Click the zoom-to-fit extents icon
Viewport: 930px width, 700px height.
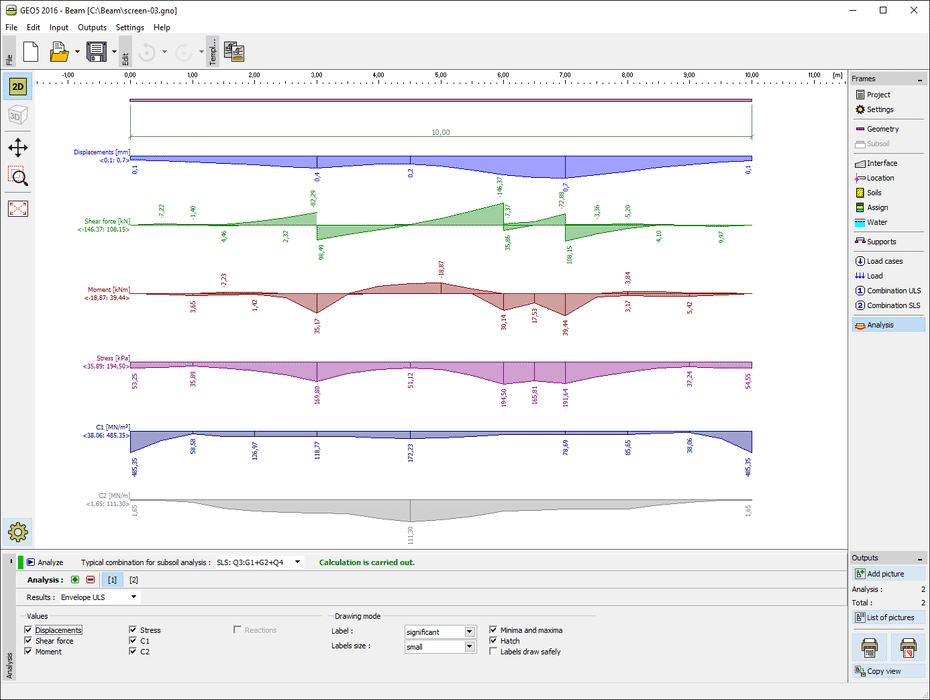point(18,208)
